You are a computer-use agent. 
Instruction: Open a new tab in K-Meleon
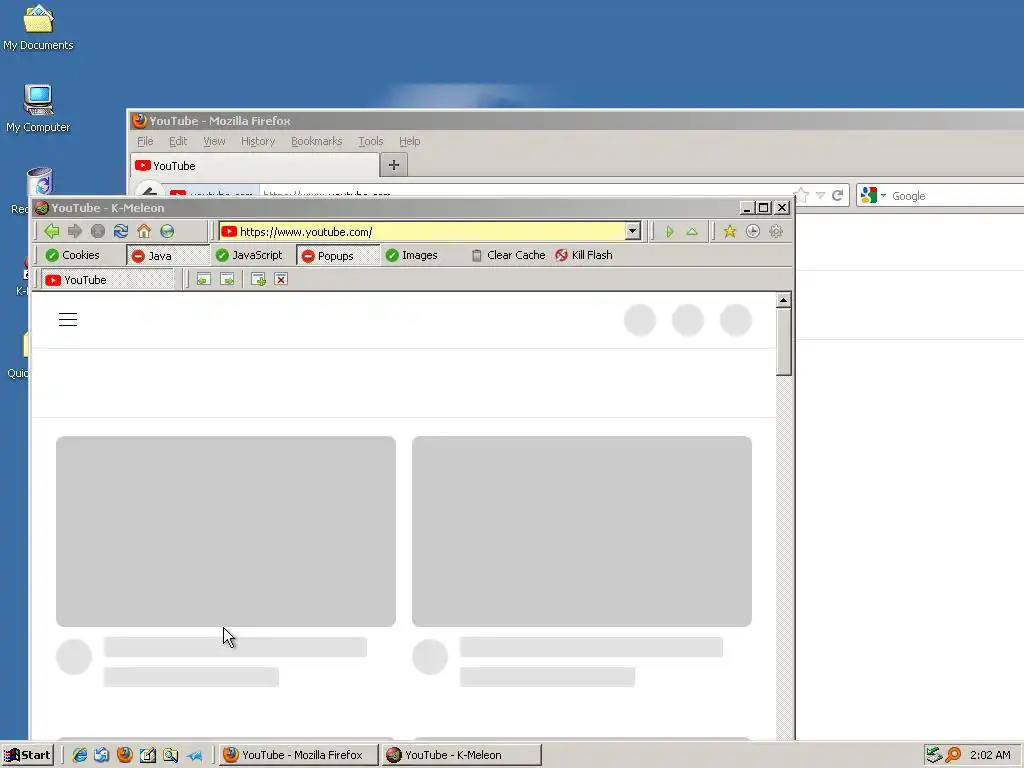click(259, 280)
